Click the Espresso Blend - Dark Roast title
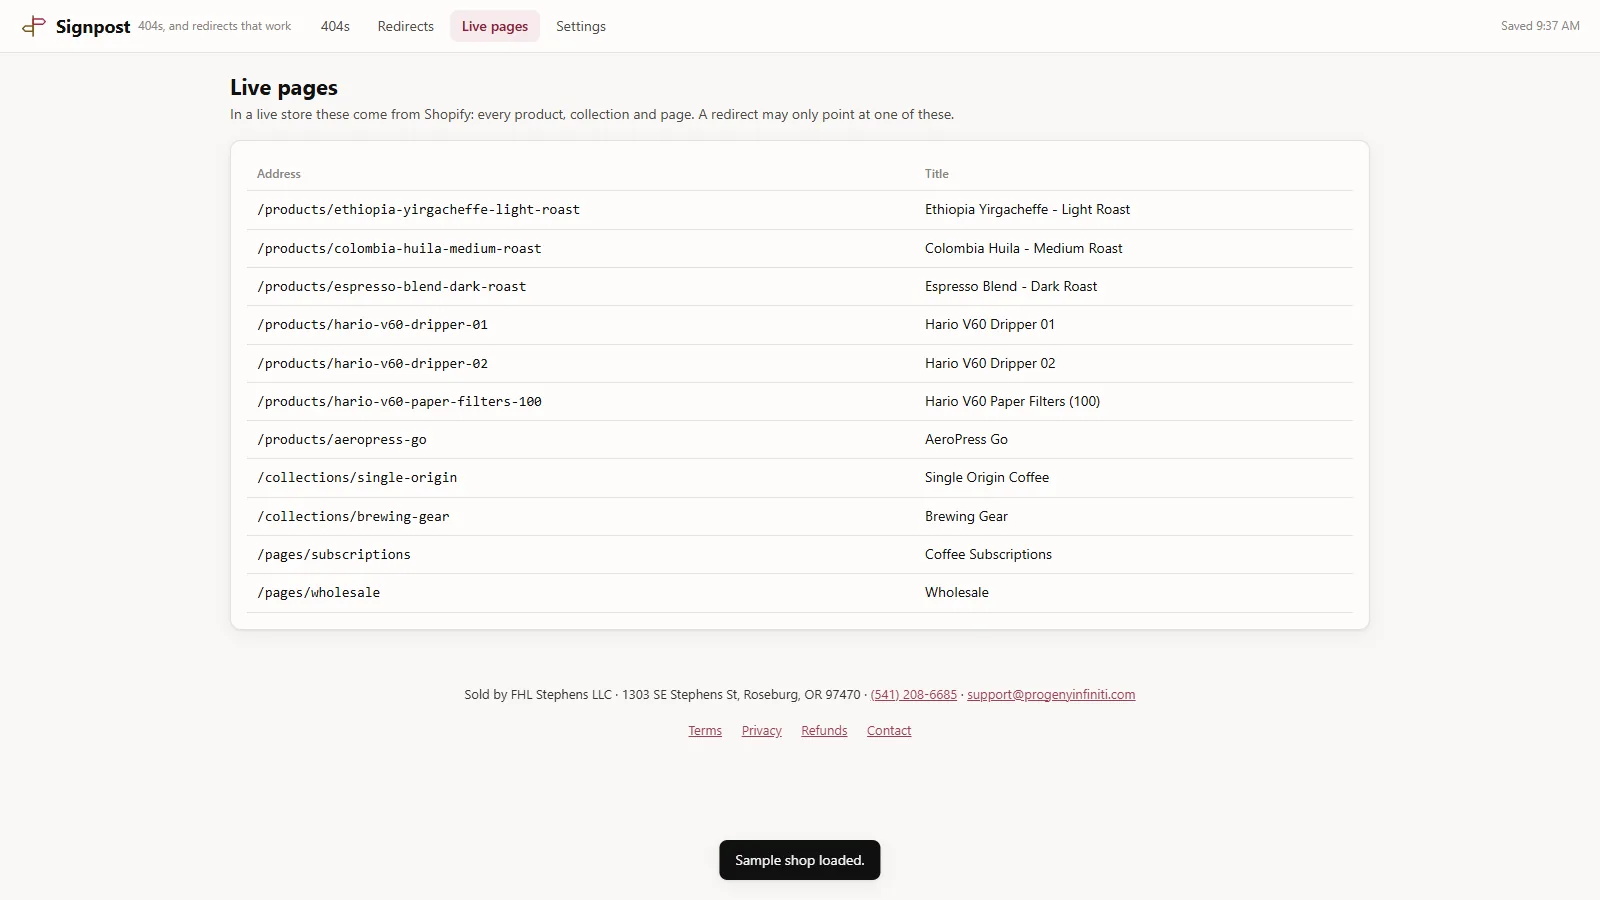The width and height of the screenshot is (1600, 900). tap(1011, 287)
